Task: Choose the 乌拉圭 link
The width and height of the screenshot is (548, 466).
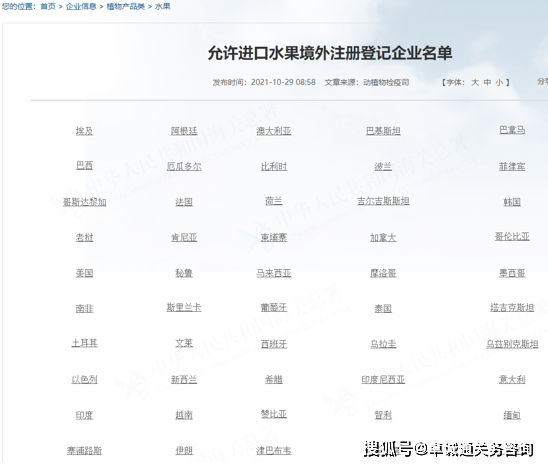Action: point(383,344)
